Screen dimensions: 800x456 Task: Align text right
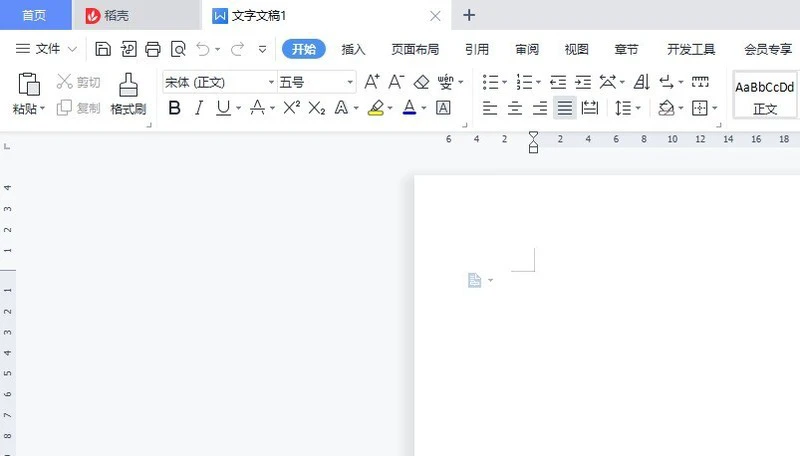[x=540, y=108]
